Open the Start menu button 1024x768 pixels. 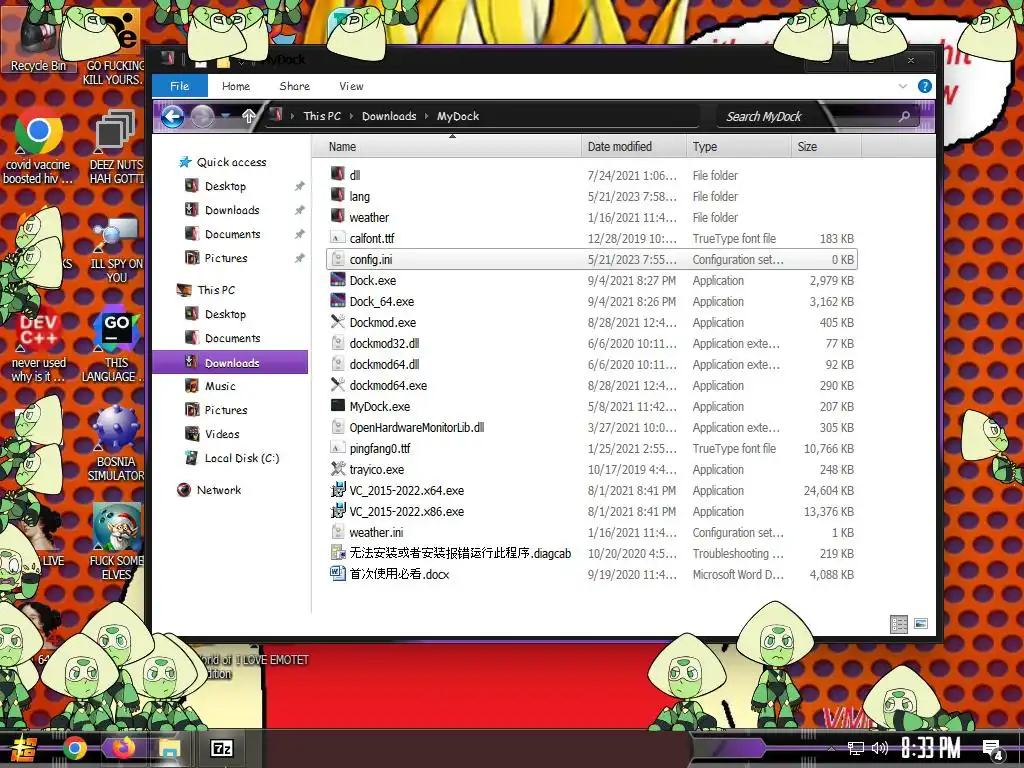pyautogui.click(x=24, y=749)
